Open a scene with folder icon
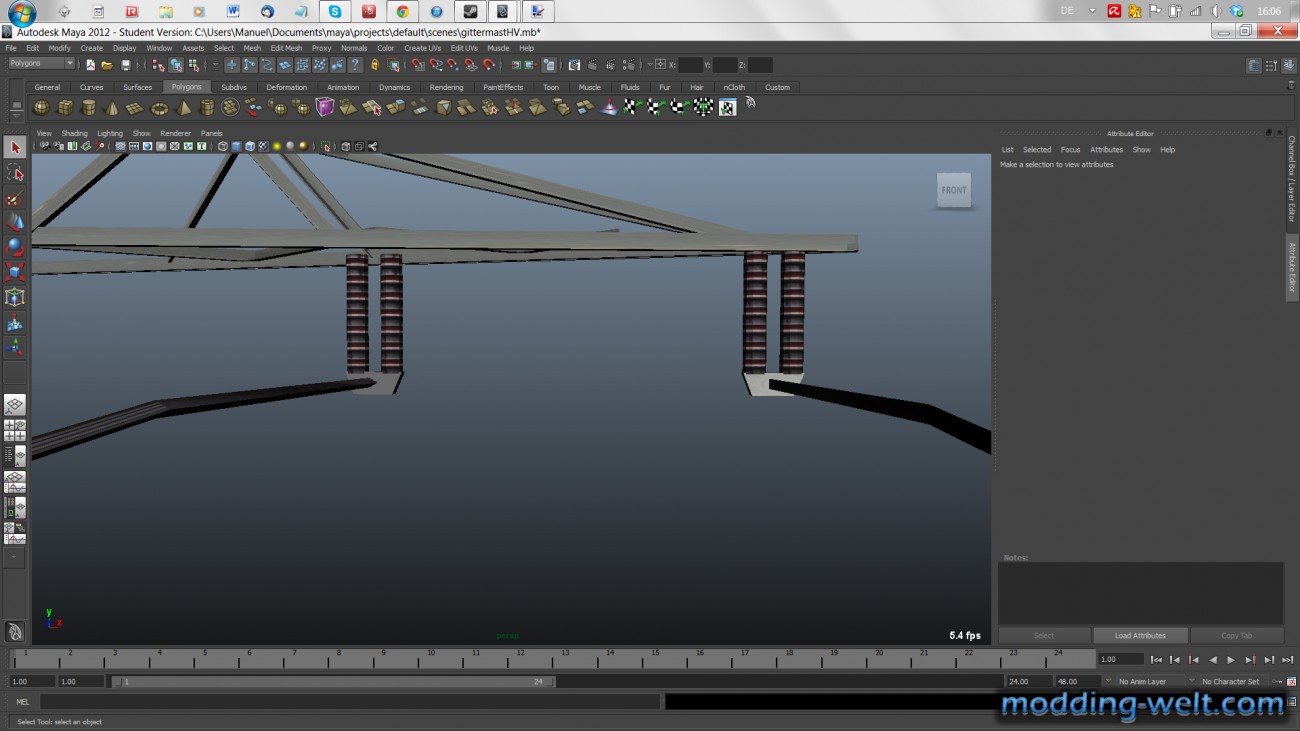Image resolution: width=1300 pixels, height=731 pixels. pyautogui.click(x=107, y=65)
